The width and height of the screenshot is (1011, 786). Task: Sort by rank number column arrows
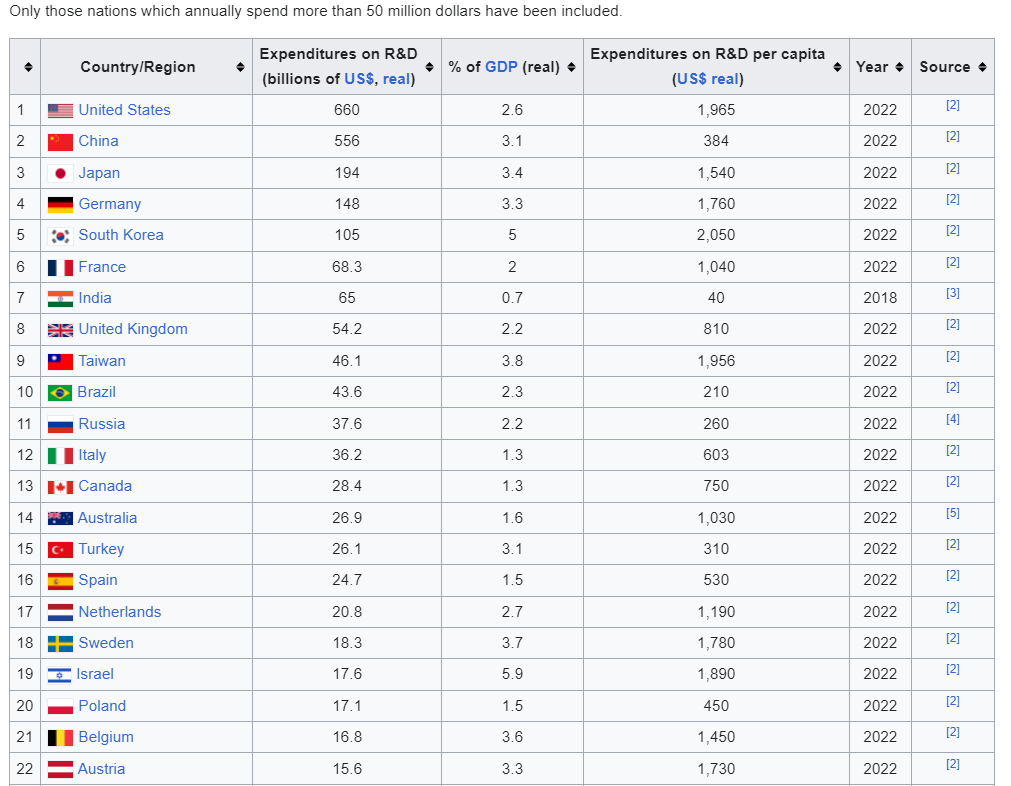point(28,67)
